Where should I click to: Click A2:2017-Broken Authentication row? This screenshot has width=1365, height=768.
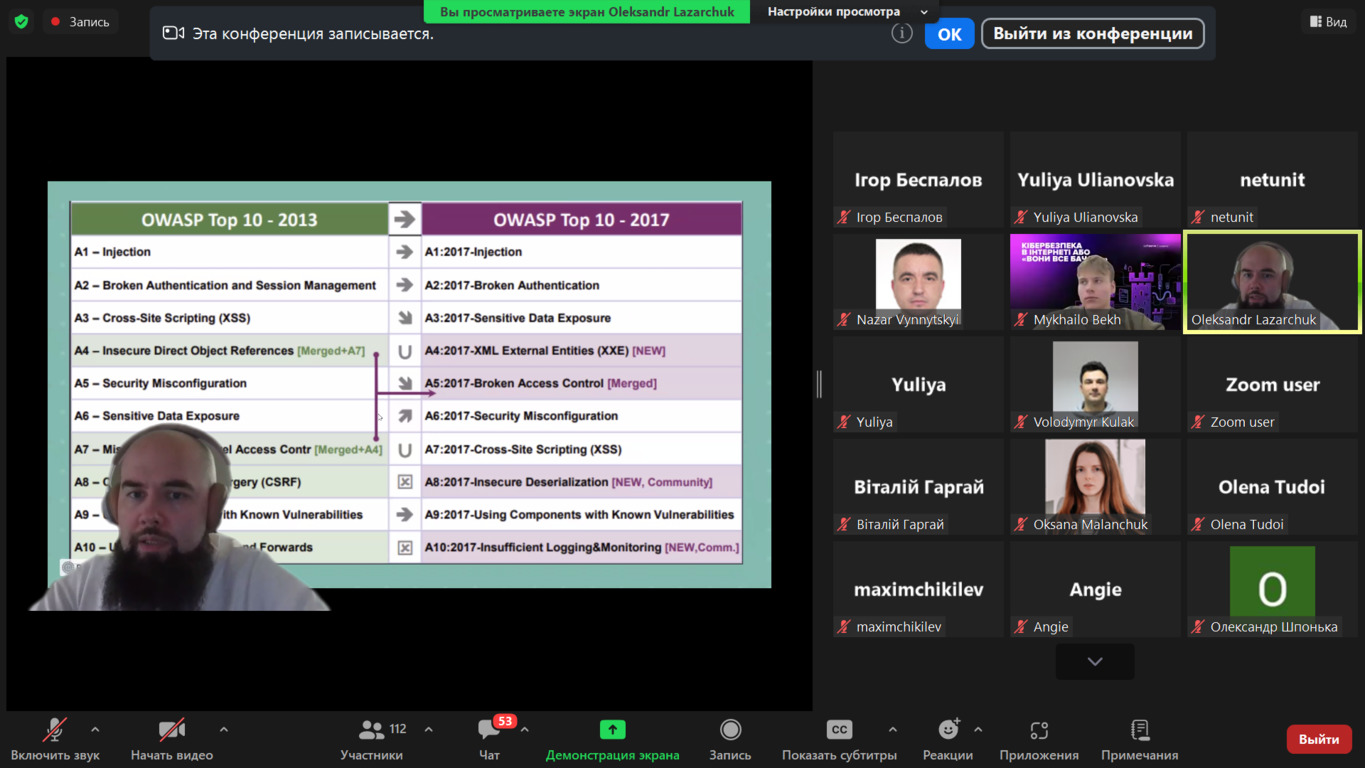(581, 285)
